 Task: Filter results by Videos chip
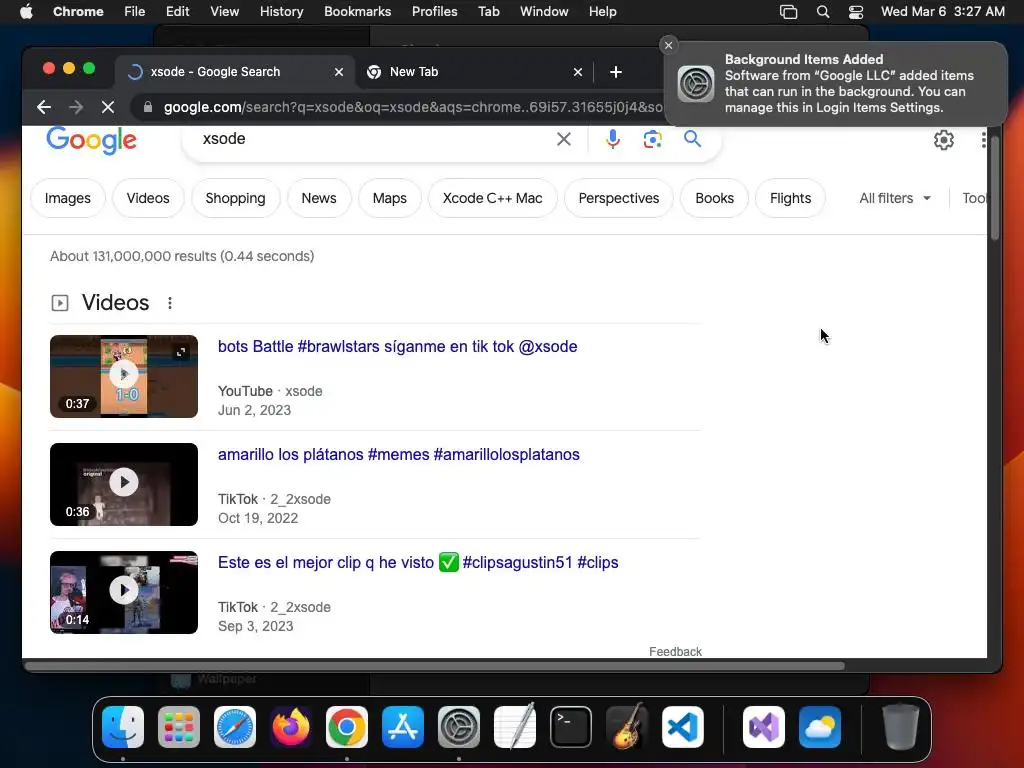pyautogui.click(x=148, y=198)
